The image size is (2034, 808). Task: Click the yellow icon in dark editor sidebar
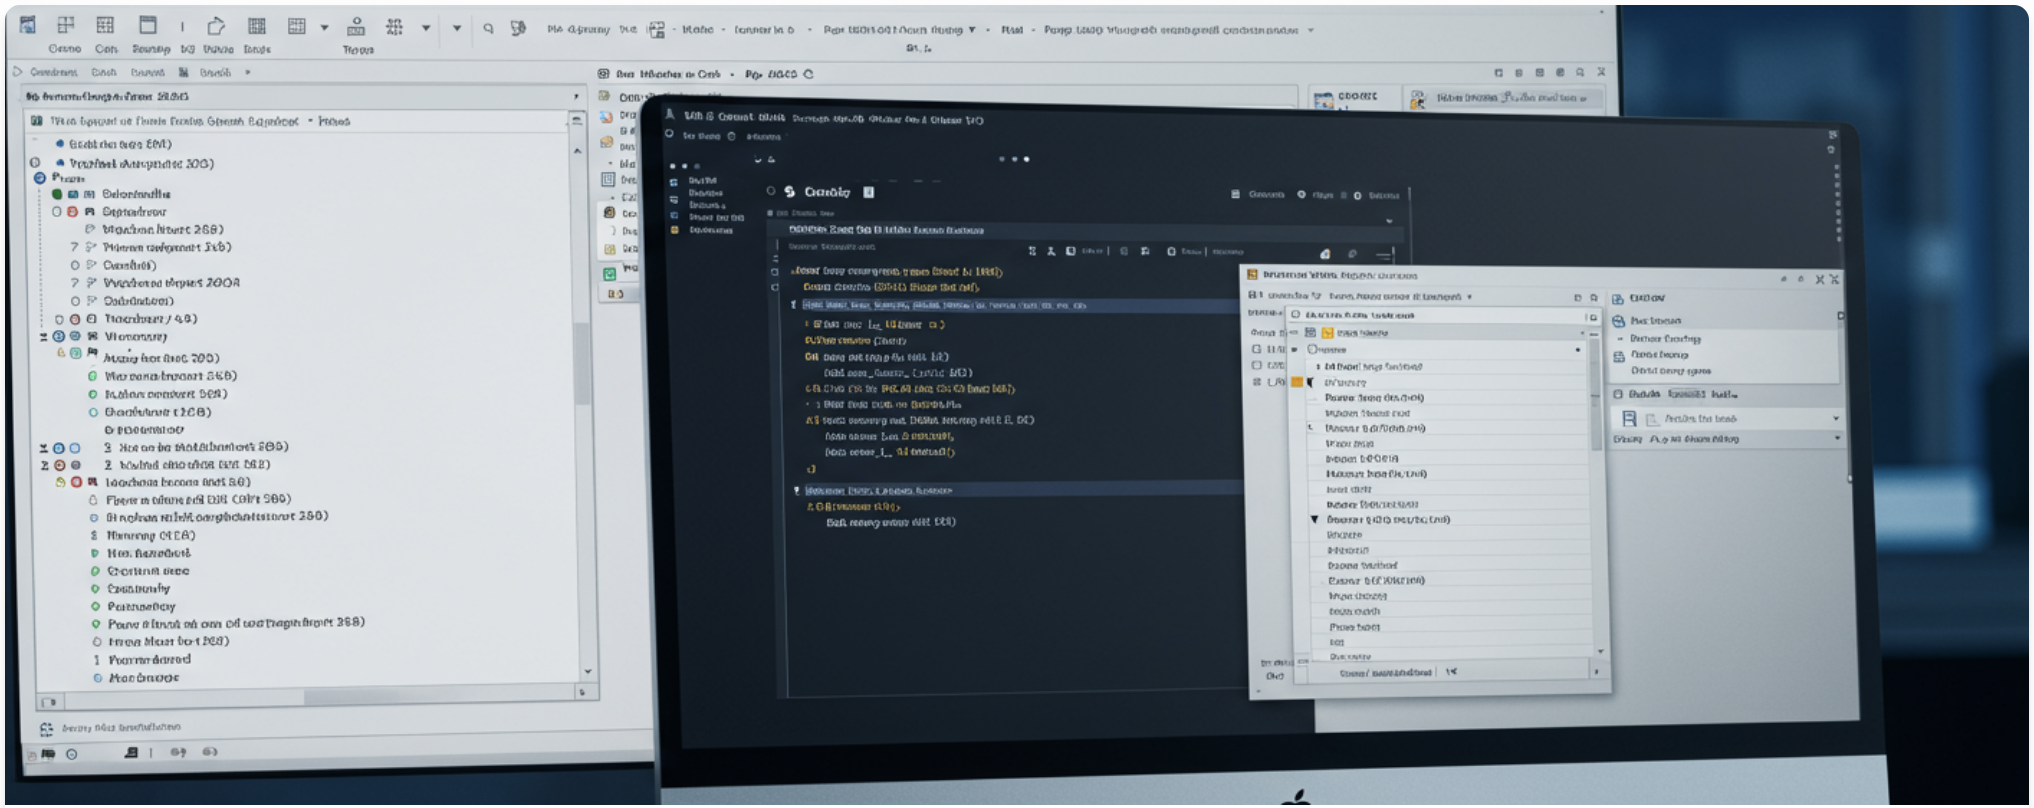674,230
